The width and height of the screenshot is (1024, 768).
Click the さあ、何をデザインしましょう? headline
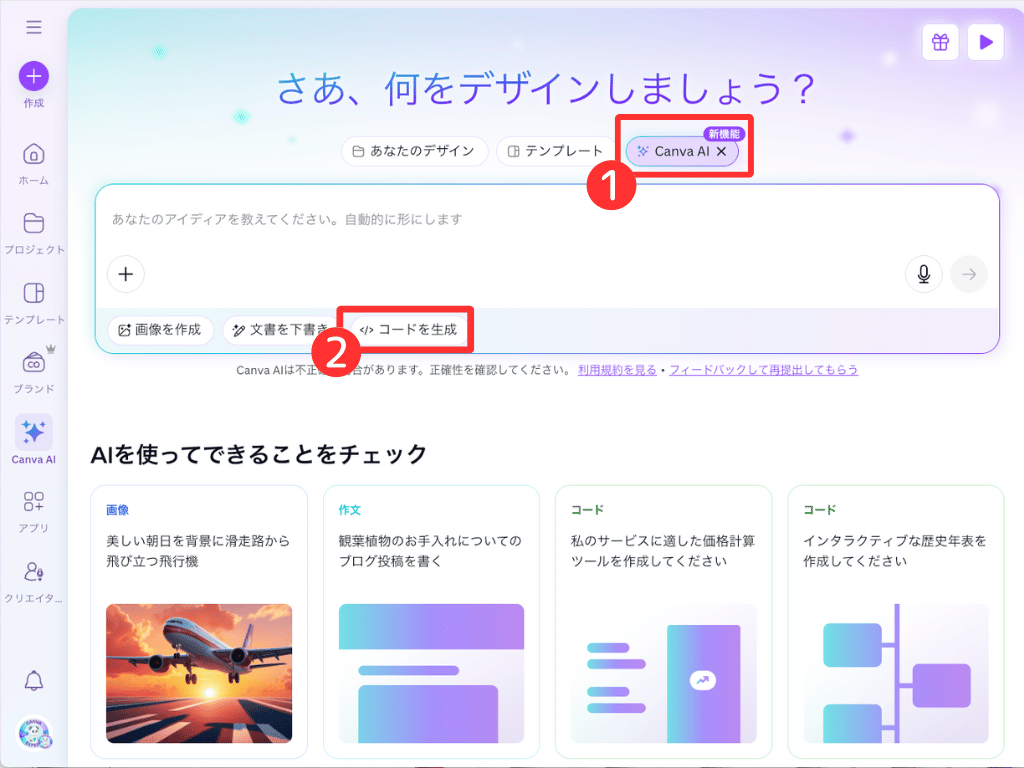(546, 89)
